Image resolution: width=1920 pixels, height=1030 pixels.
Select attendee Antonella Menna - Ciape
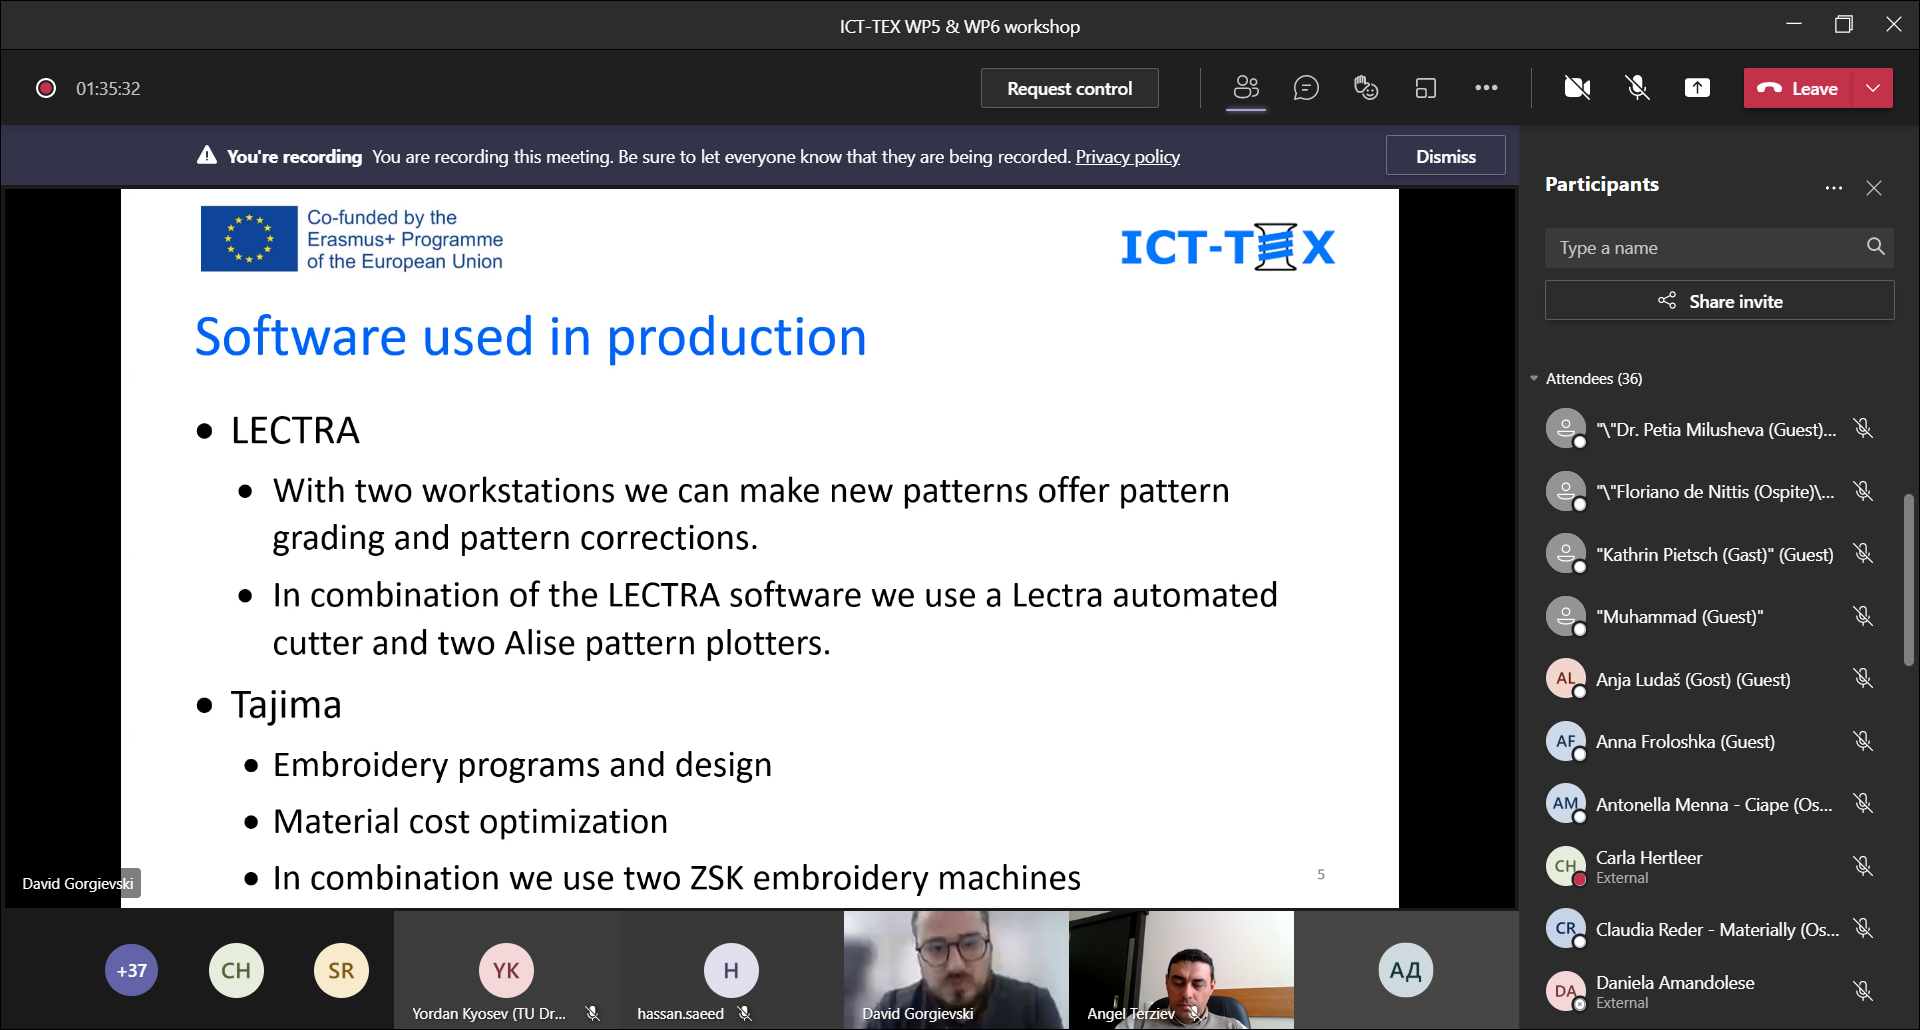point(1716,804)
